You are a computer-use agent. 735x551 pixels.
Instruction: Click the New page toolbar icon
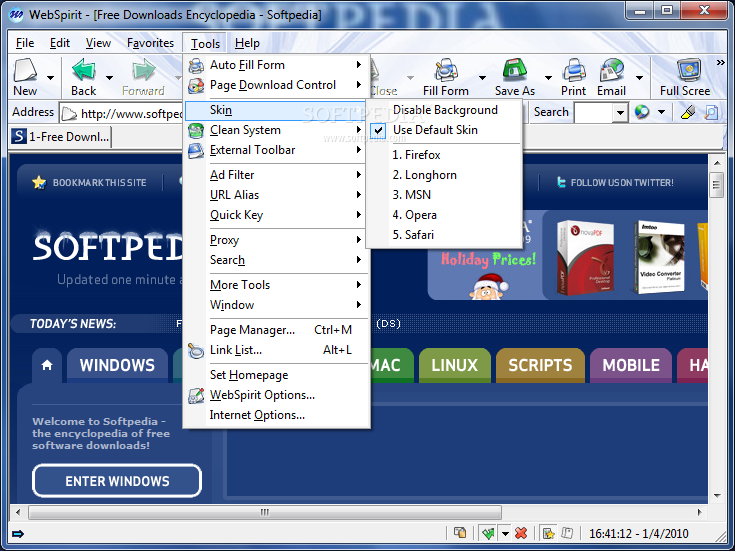click(x=25, y=70)
